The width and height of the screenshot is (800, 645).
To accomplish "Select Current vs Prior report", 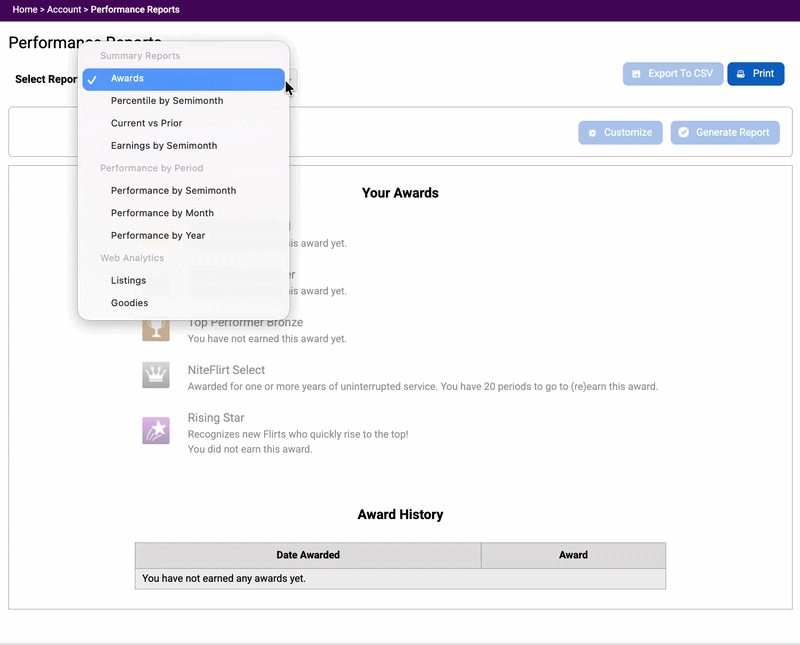I will [183, 123].
